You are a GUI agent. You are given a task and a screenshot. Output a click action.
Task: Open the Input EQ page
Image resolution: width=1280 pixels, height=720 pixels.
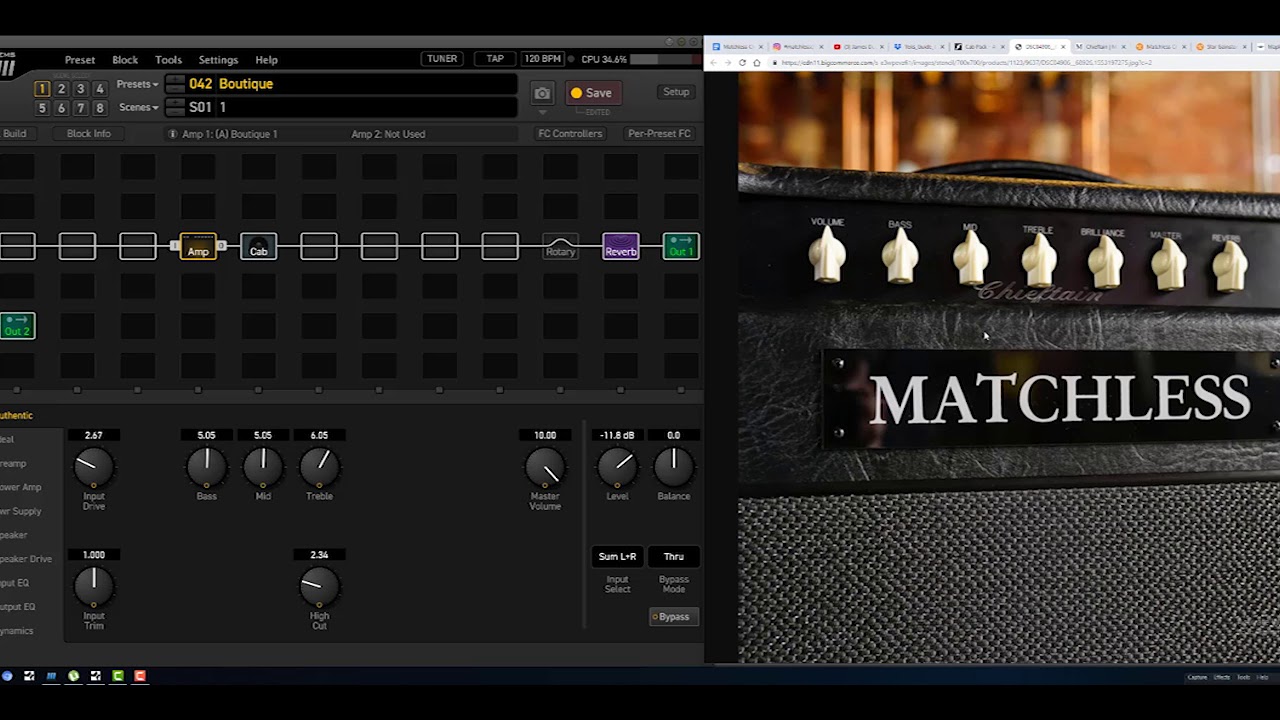point(17,583)
